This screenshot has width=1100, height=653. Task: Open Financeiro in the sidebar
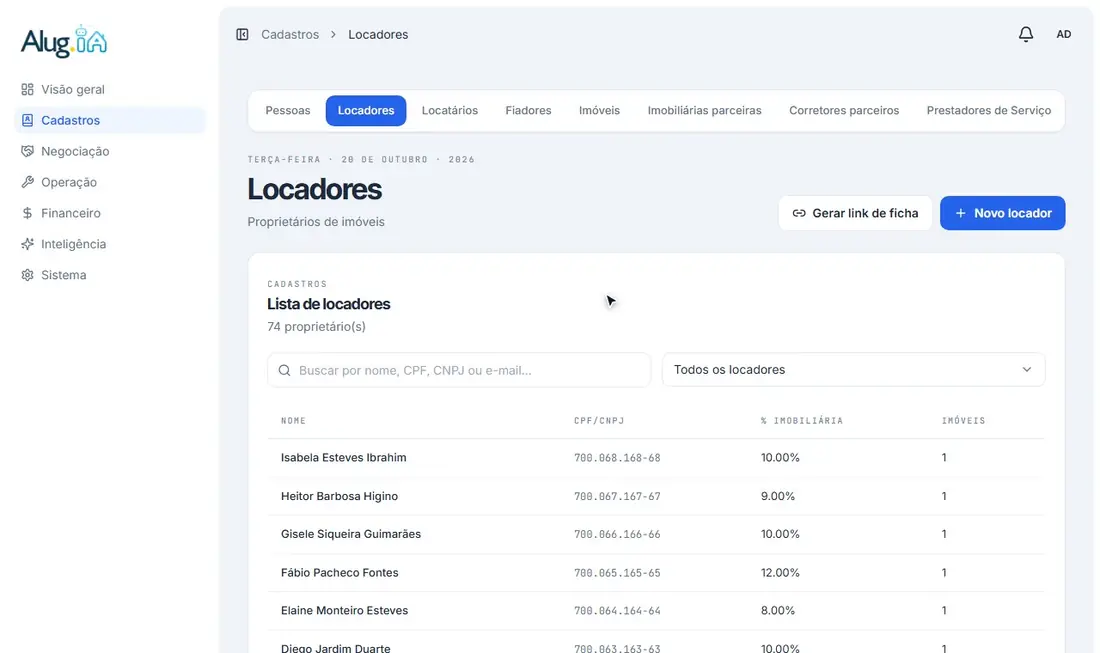point(110,213)
